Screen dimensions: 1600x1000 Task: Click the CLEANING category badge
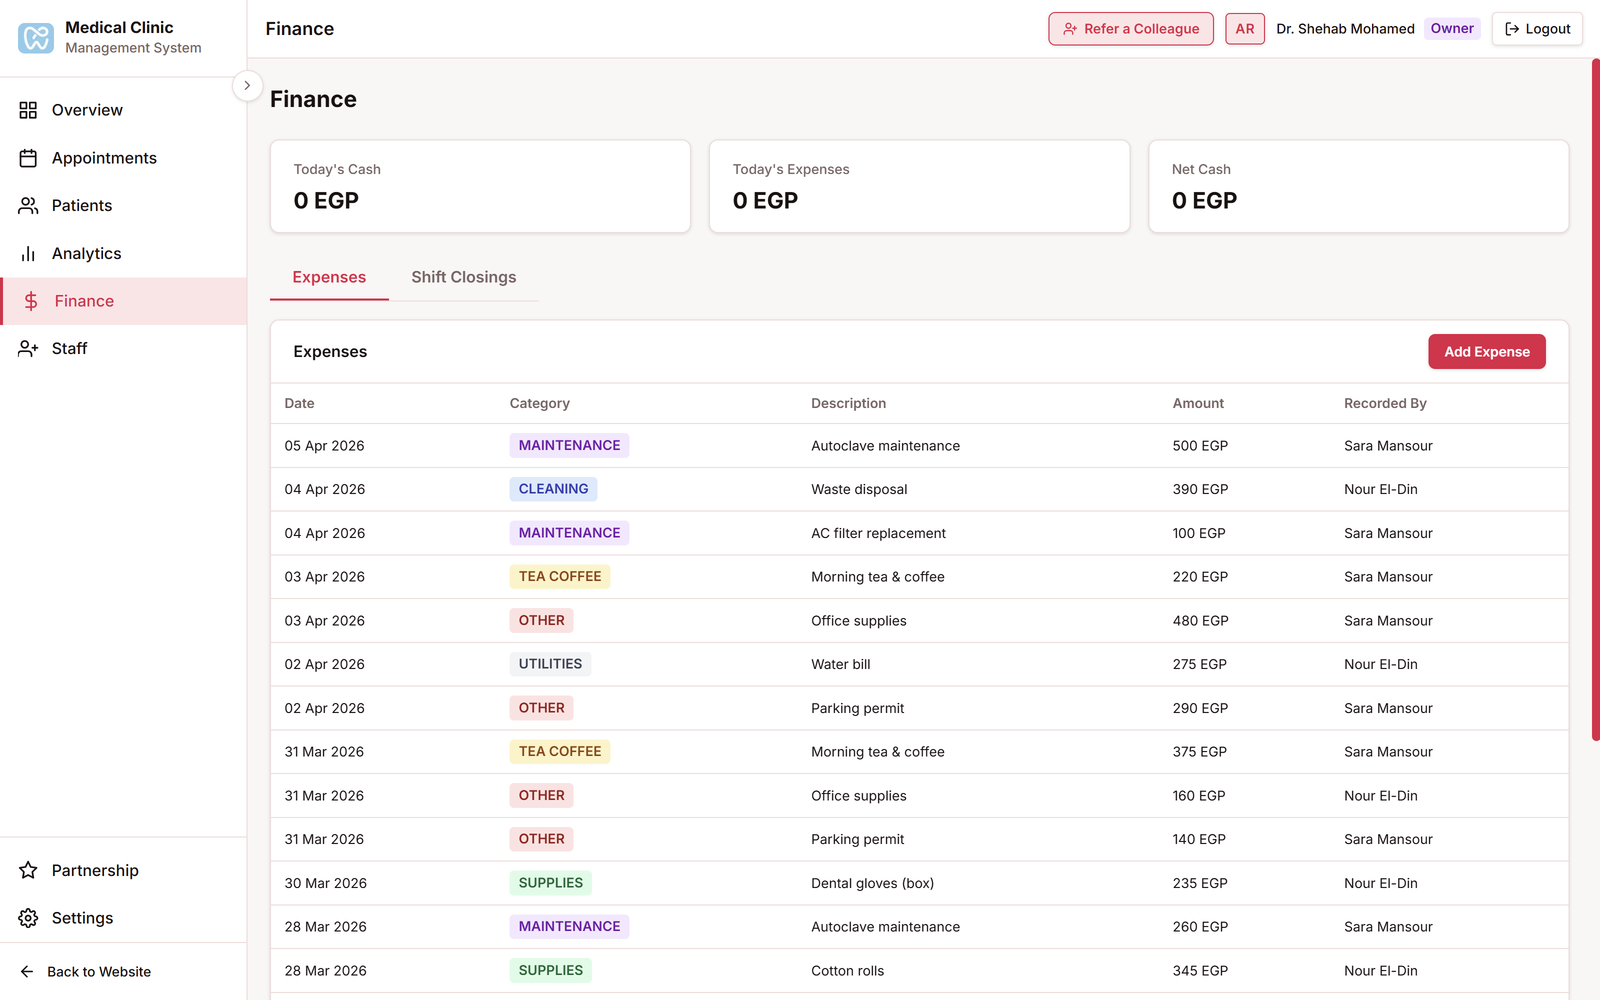point(553,489)
